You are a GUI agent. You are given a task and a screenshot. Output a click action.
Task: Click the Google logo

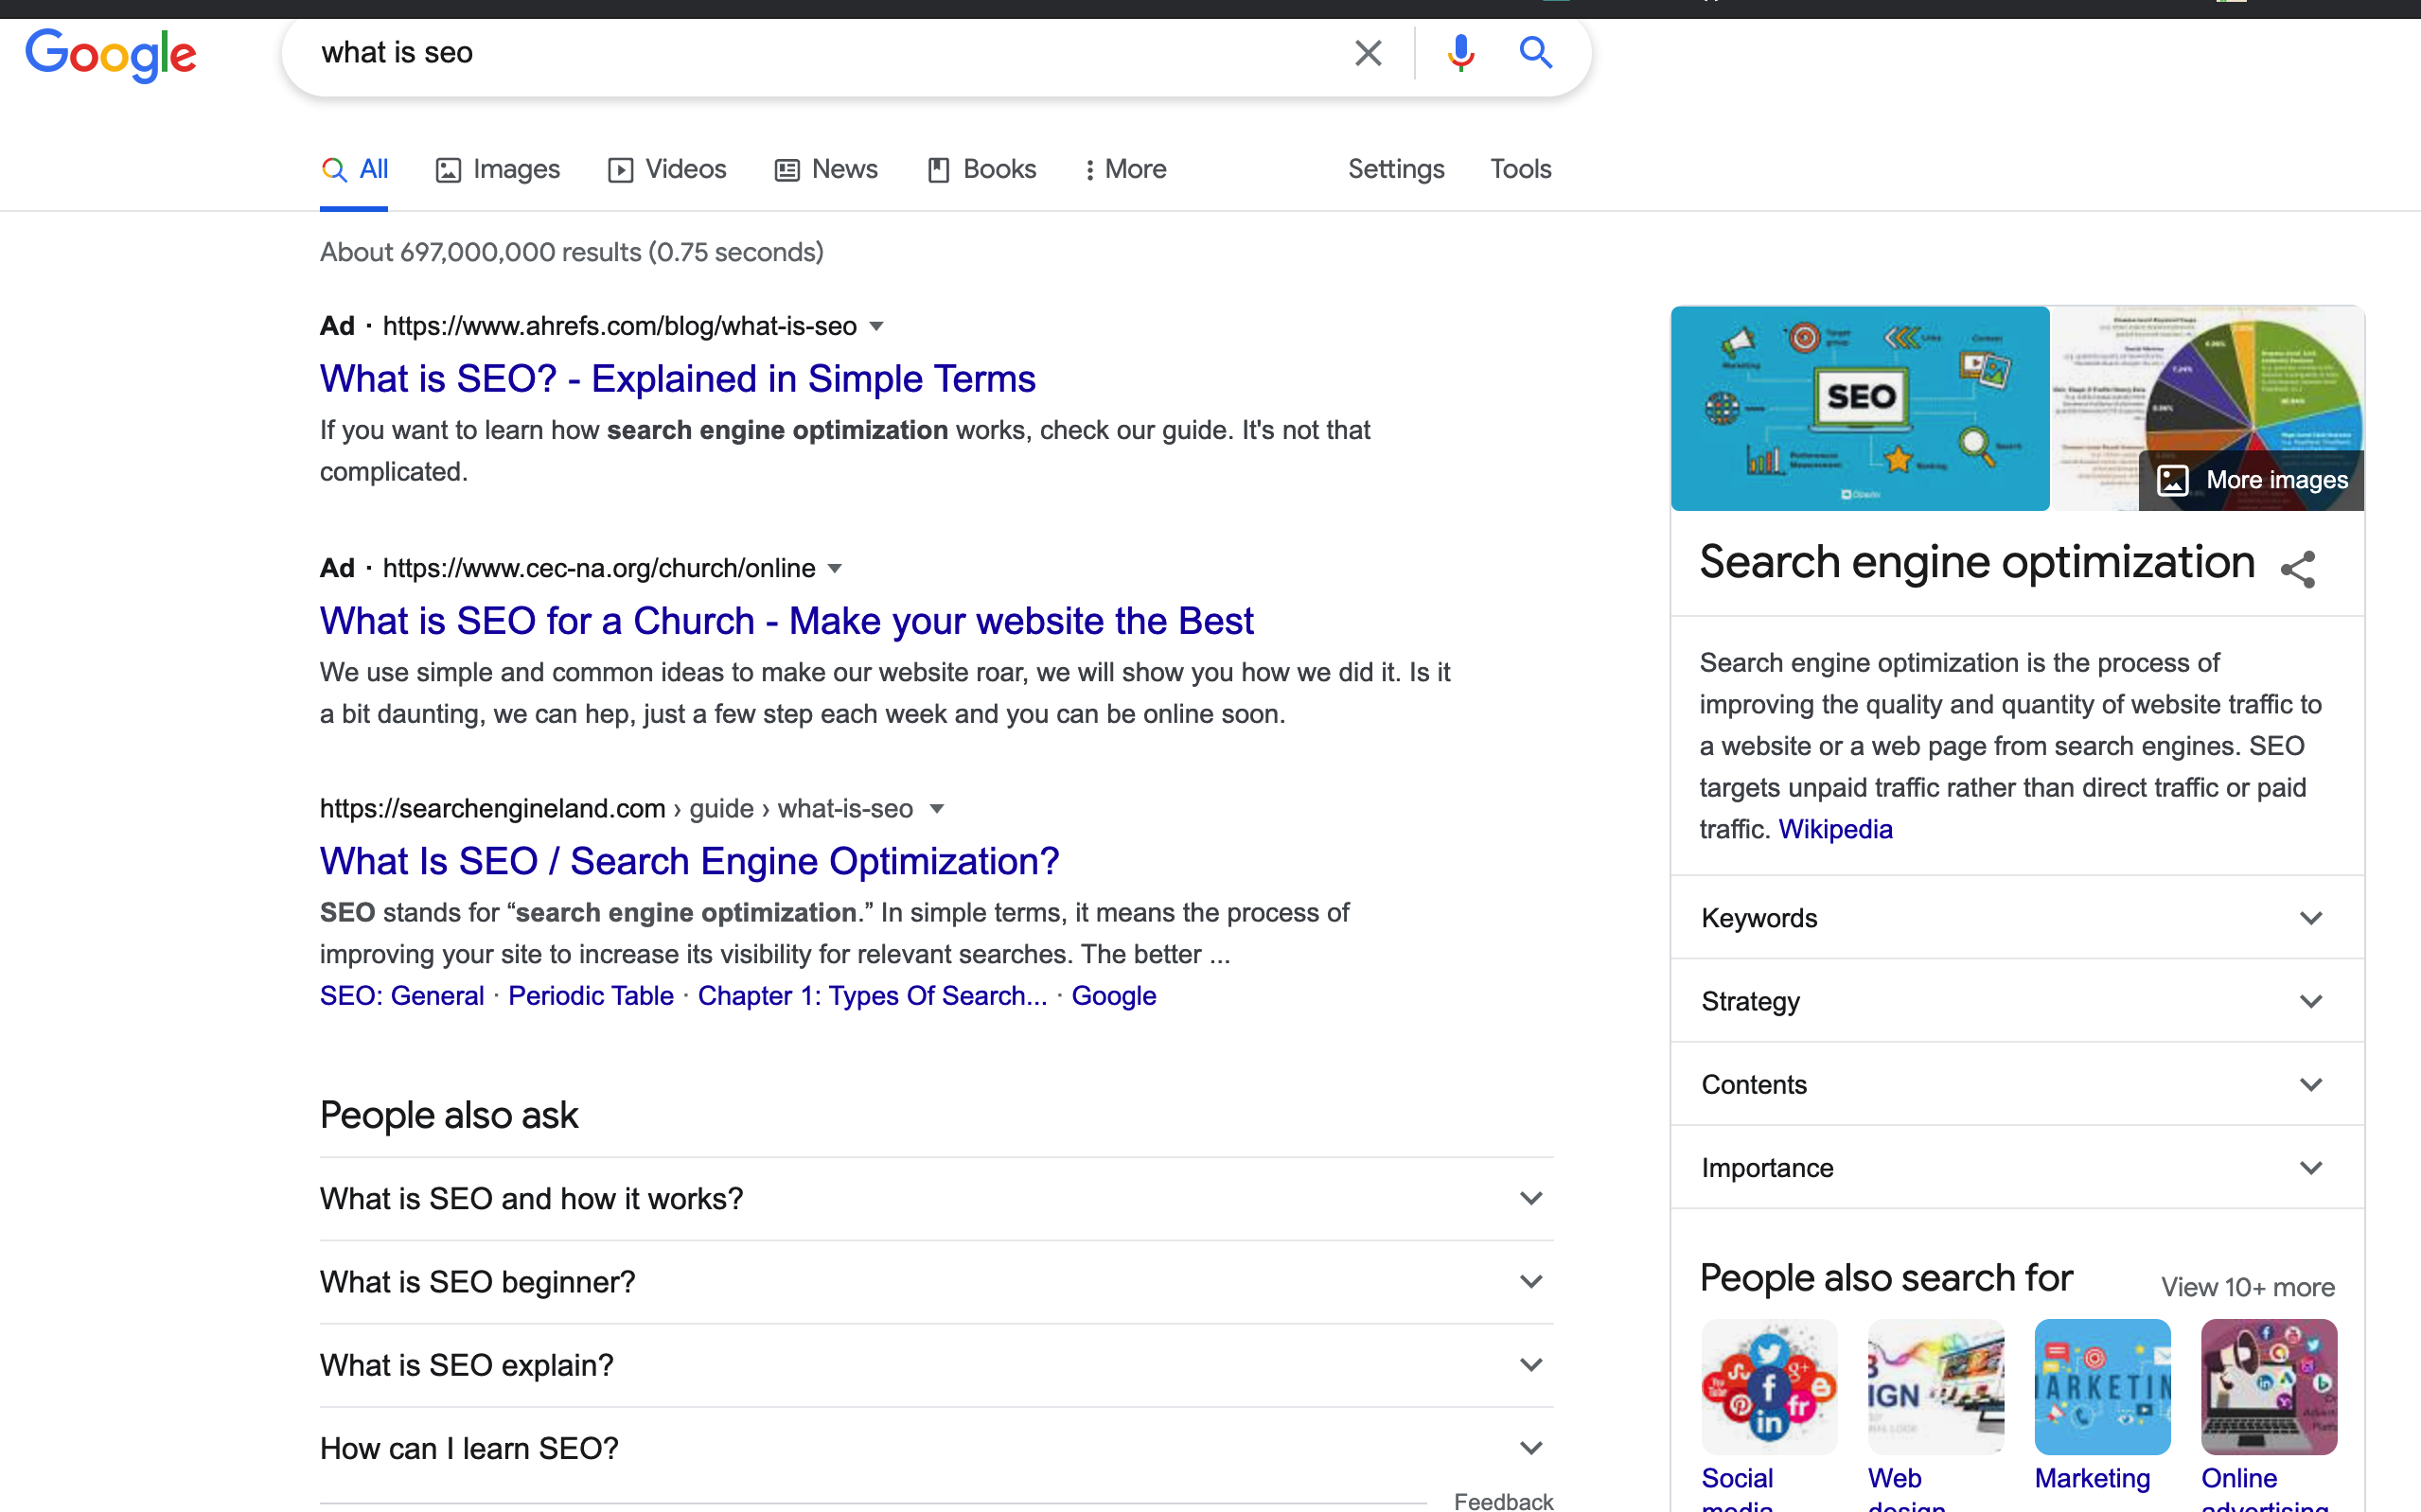coord(111,54)
